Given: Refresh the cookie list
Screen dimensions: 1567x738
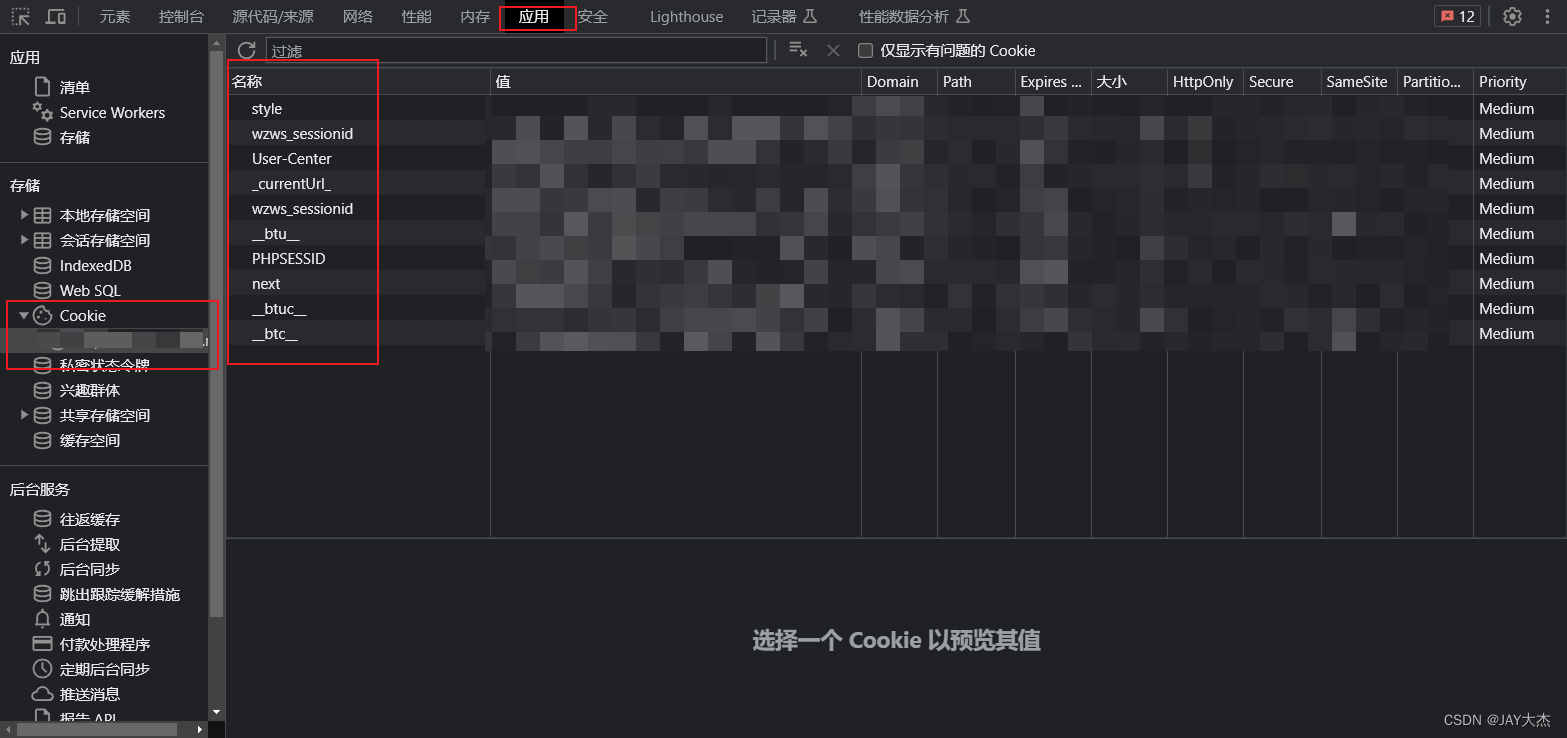Looking at the screenshot, I should (x=246, y=50).
